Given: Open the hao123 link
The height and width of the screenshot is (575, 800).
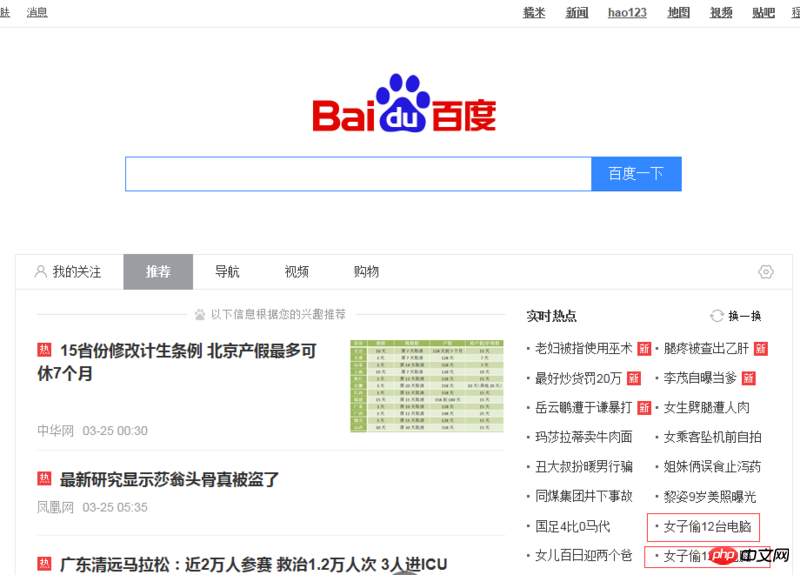Looking at the screenshot, I should click(x=627, y=12).
